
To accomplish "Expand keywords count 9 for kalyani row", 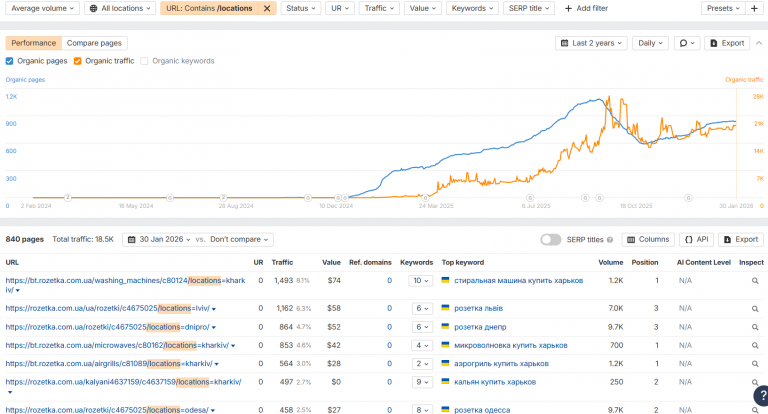I will pos(422,382).
